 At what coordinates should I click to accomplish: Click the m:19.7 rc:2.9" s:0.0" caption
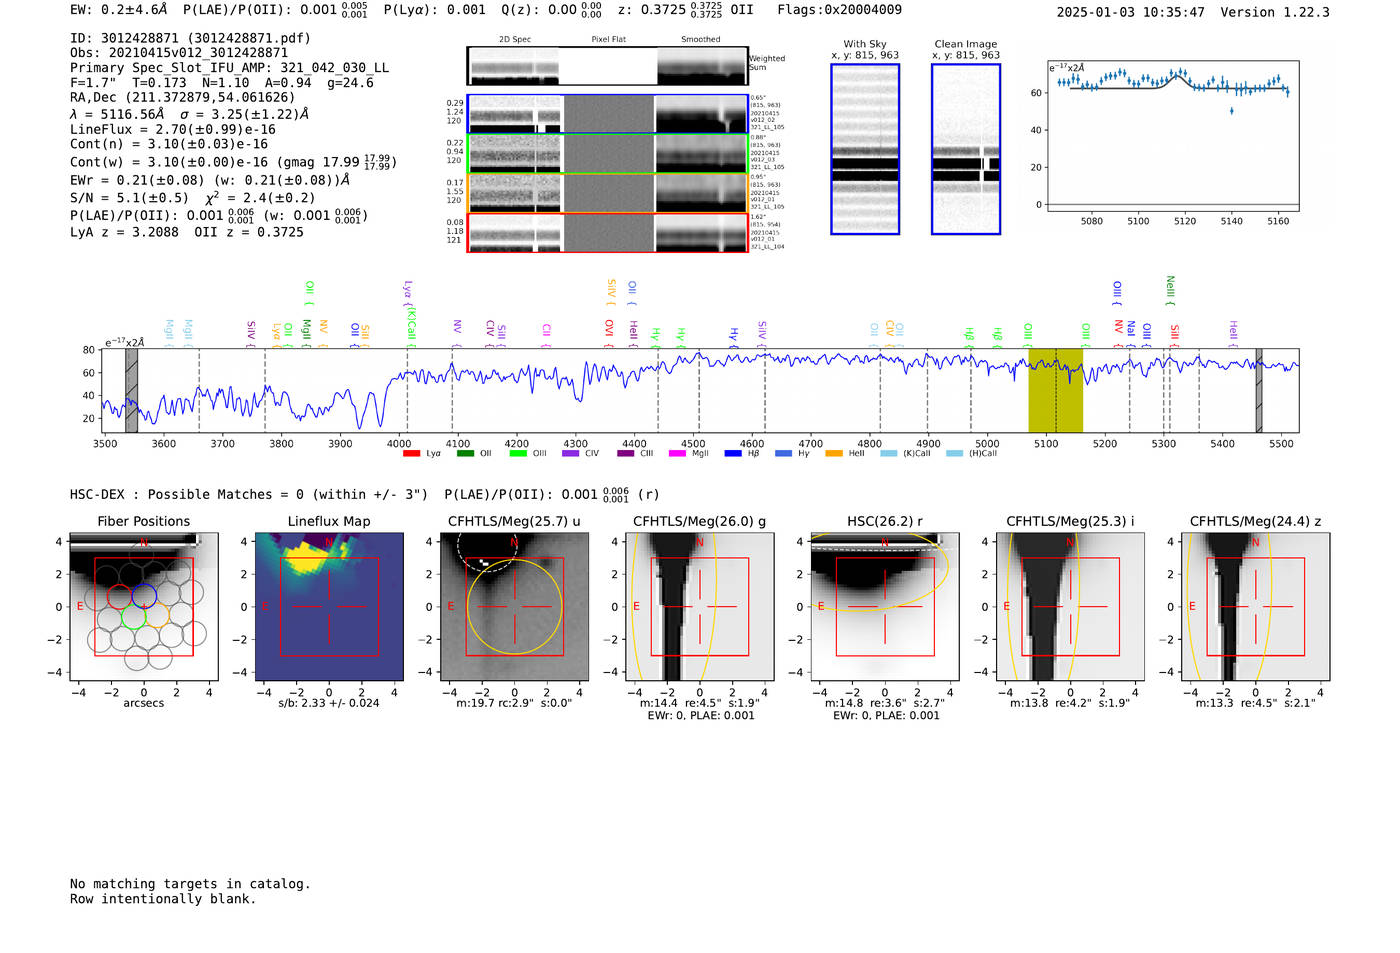[514, 703]
